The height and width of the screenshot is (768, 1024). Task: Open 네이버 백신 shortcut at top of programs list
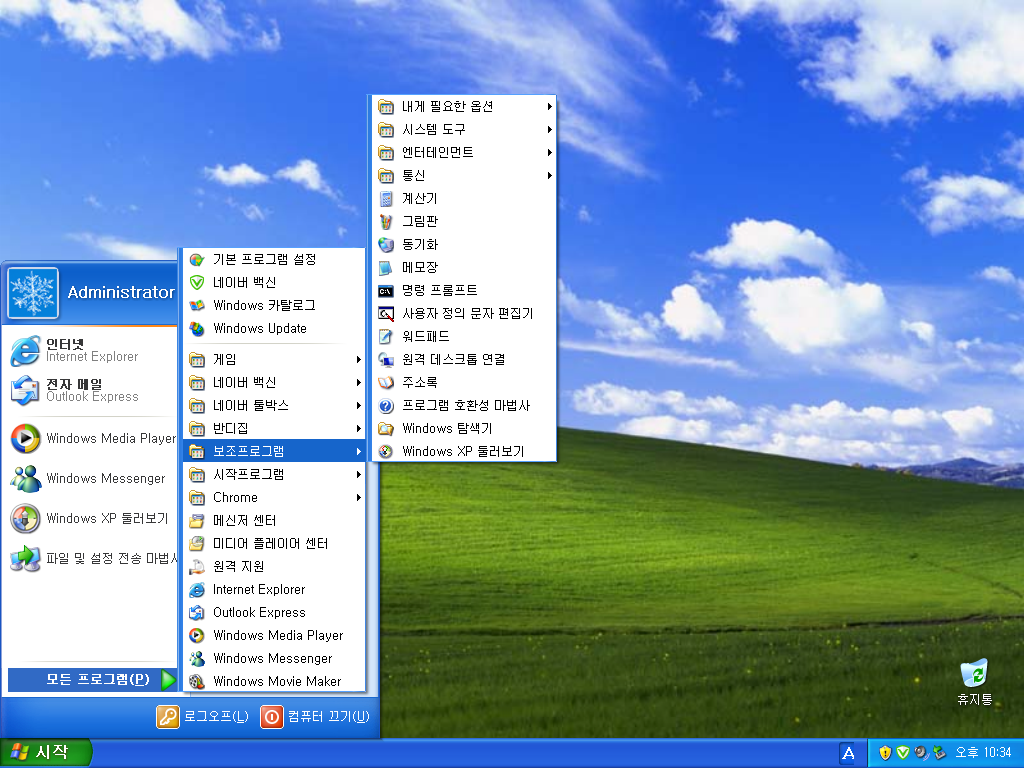point(244,282)
